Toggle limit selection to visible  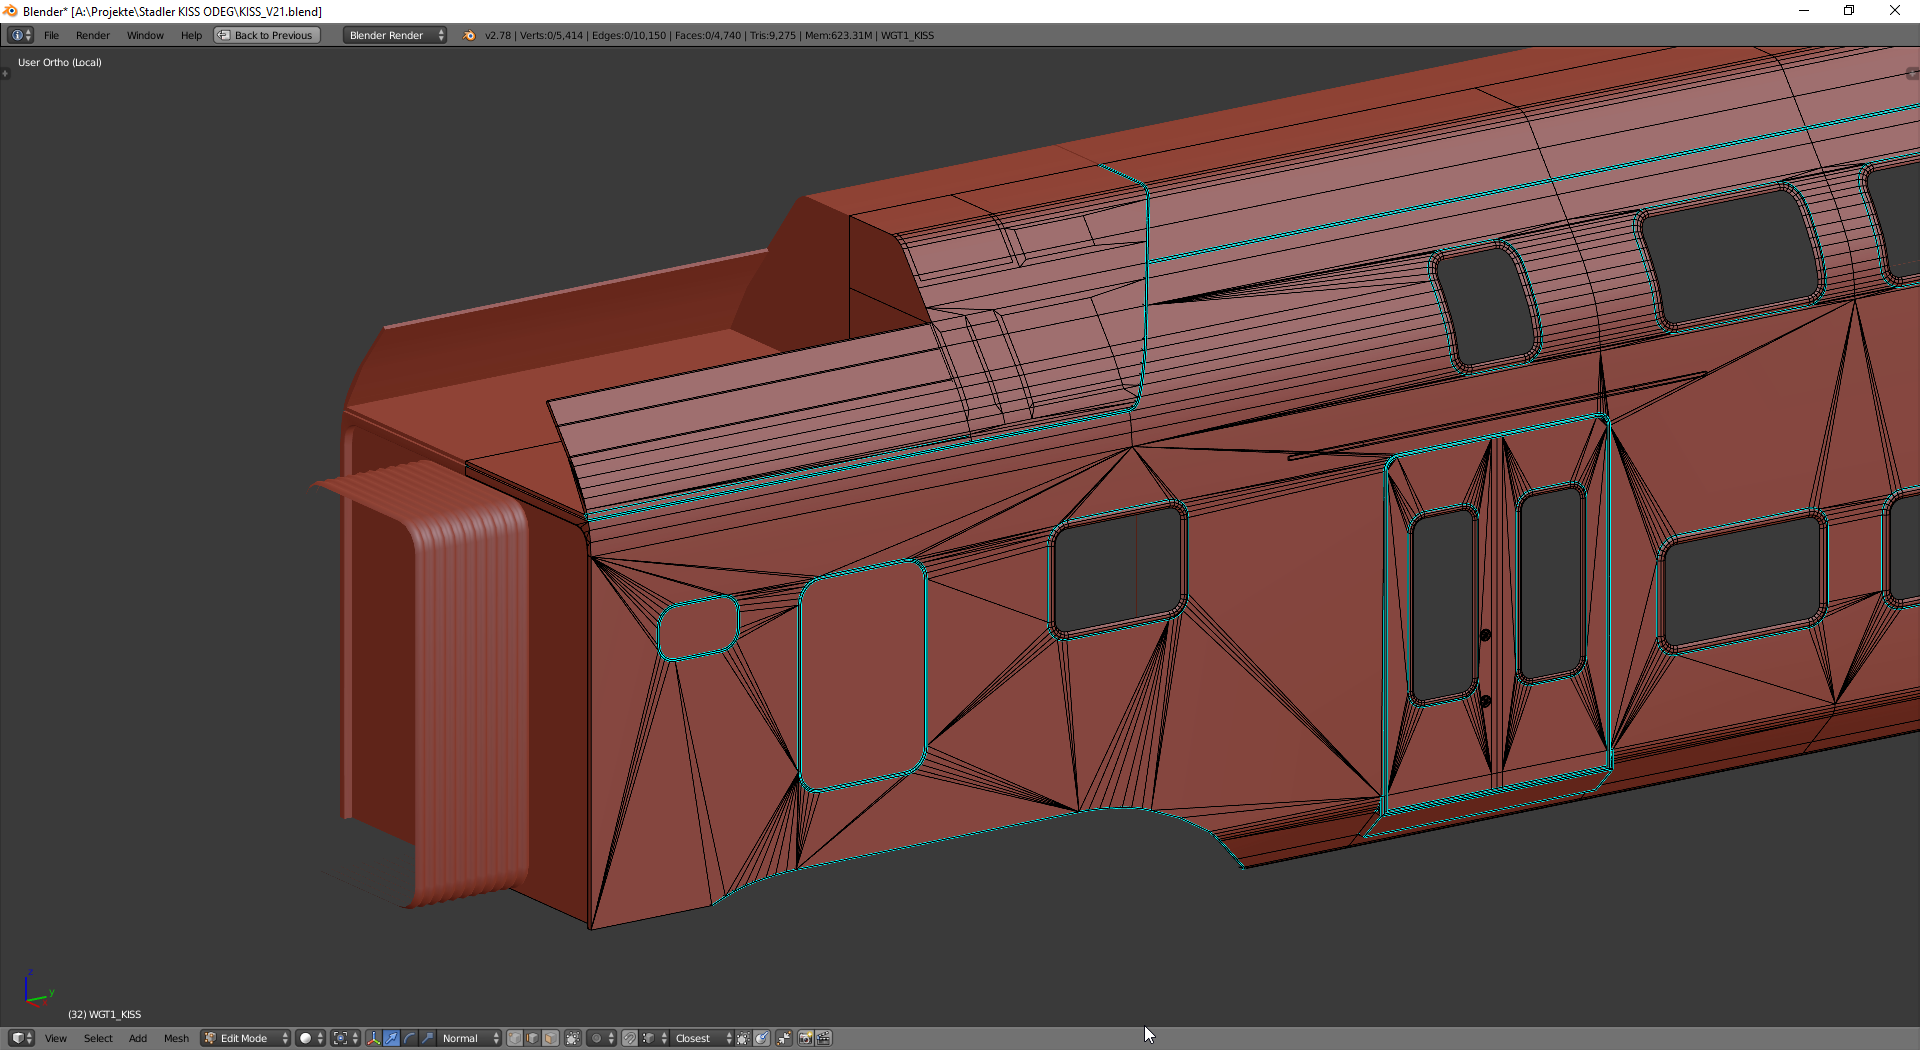pos(573,1038)
